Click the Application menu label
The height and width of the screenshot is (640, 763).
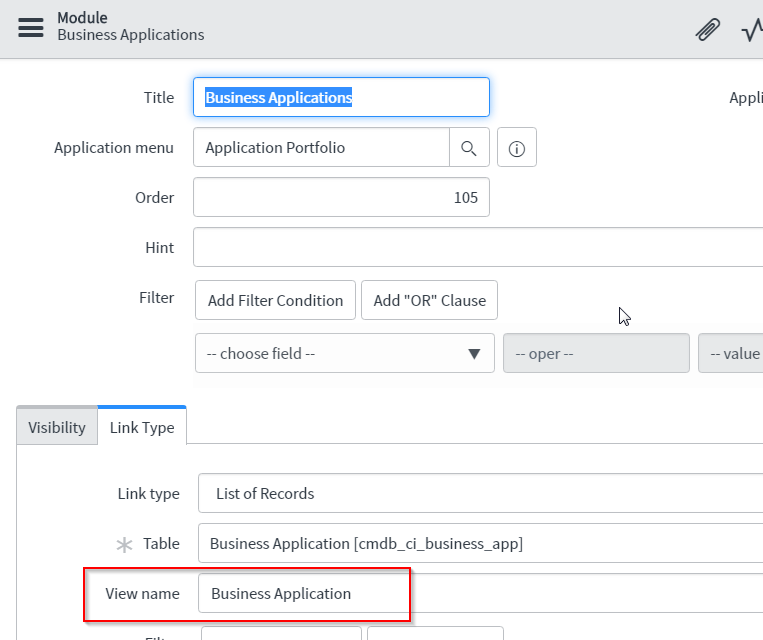114,147
